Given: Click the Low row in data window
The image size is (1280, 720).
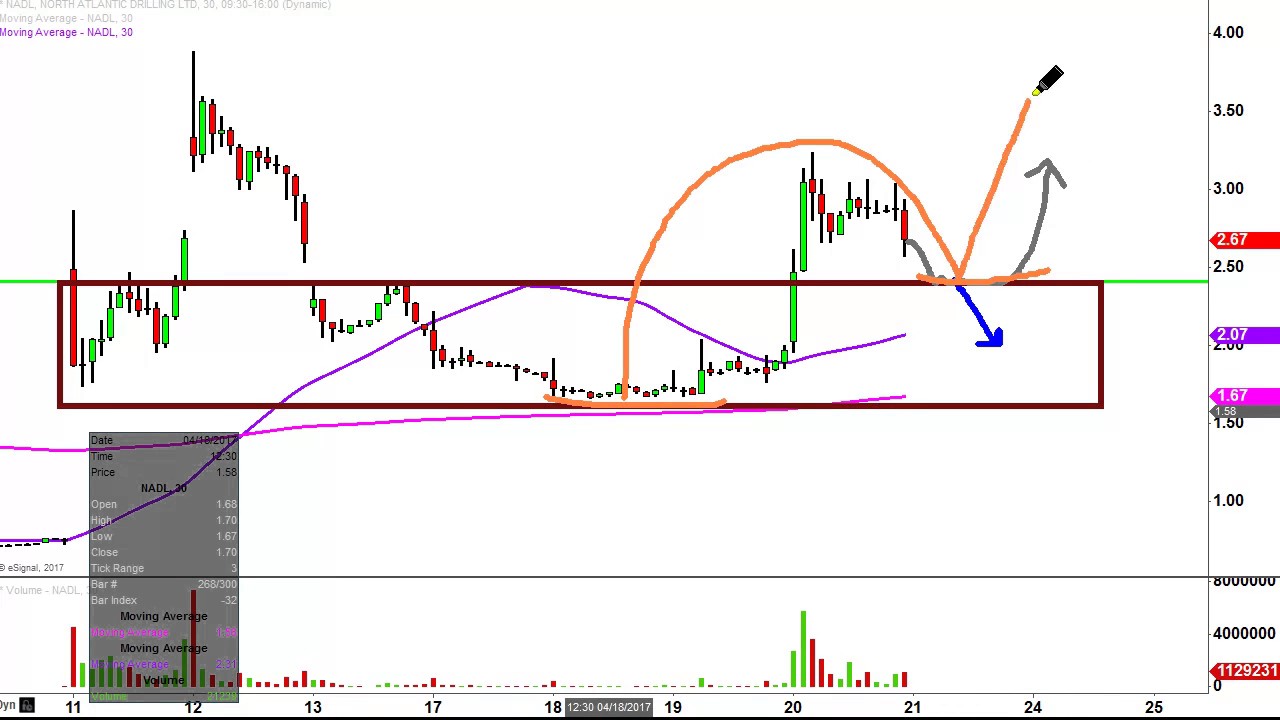Looking at the screenshot, I should coord(164,536).
